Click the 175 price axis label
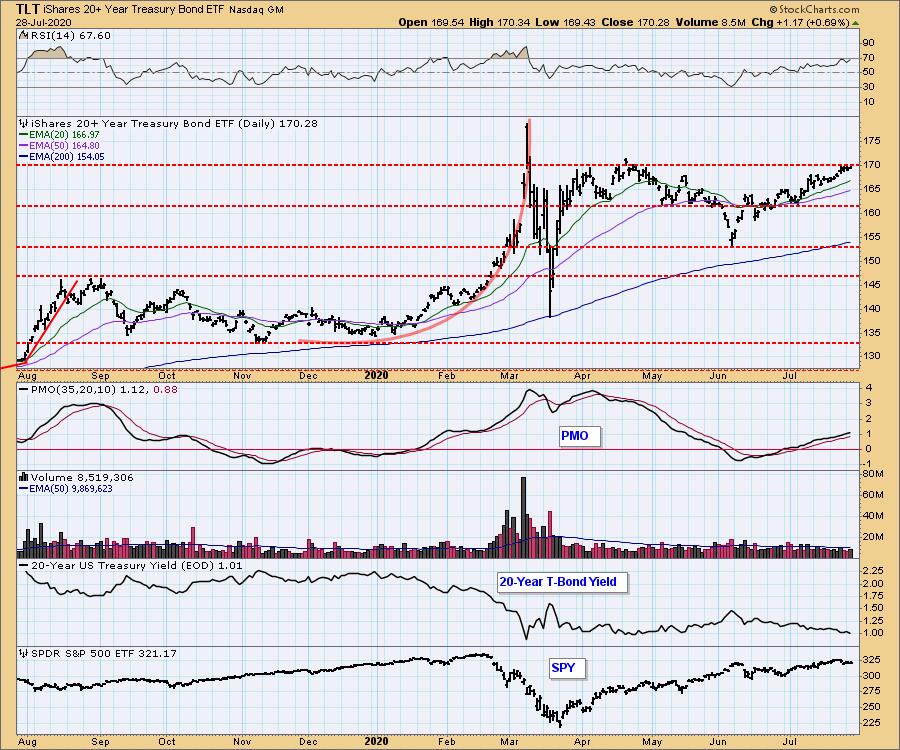Viewport: 900px width, 750px height. (872, 141)
